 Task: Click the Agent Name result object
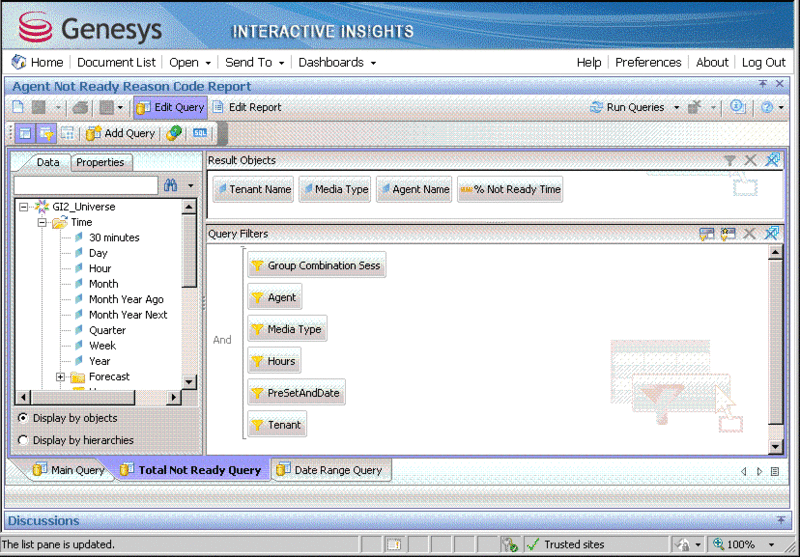pyautogui.click(x=414, y=189)
